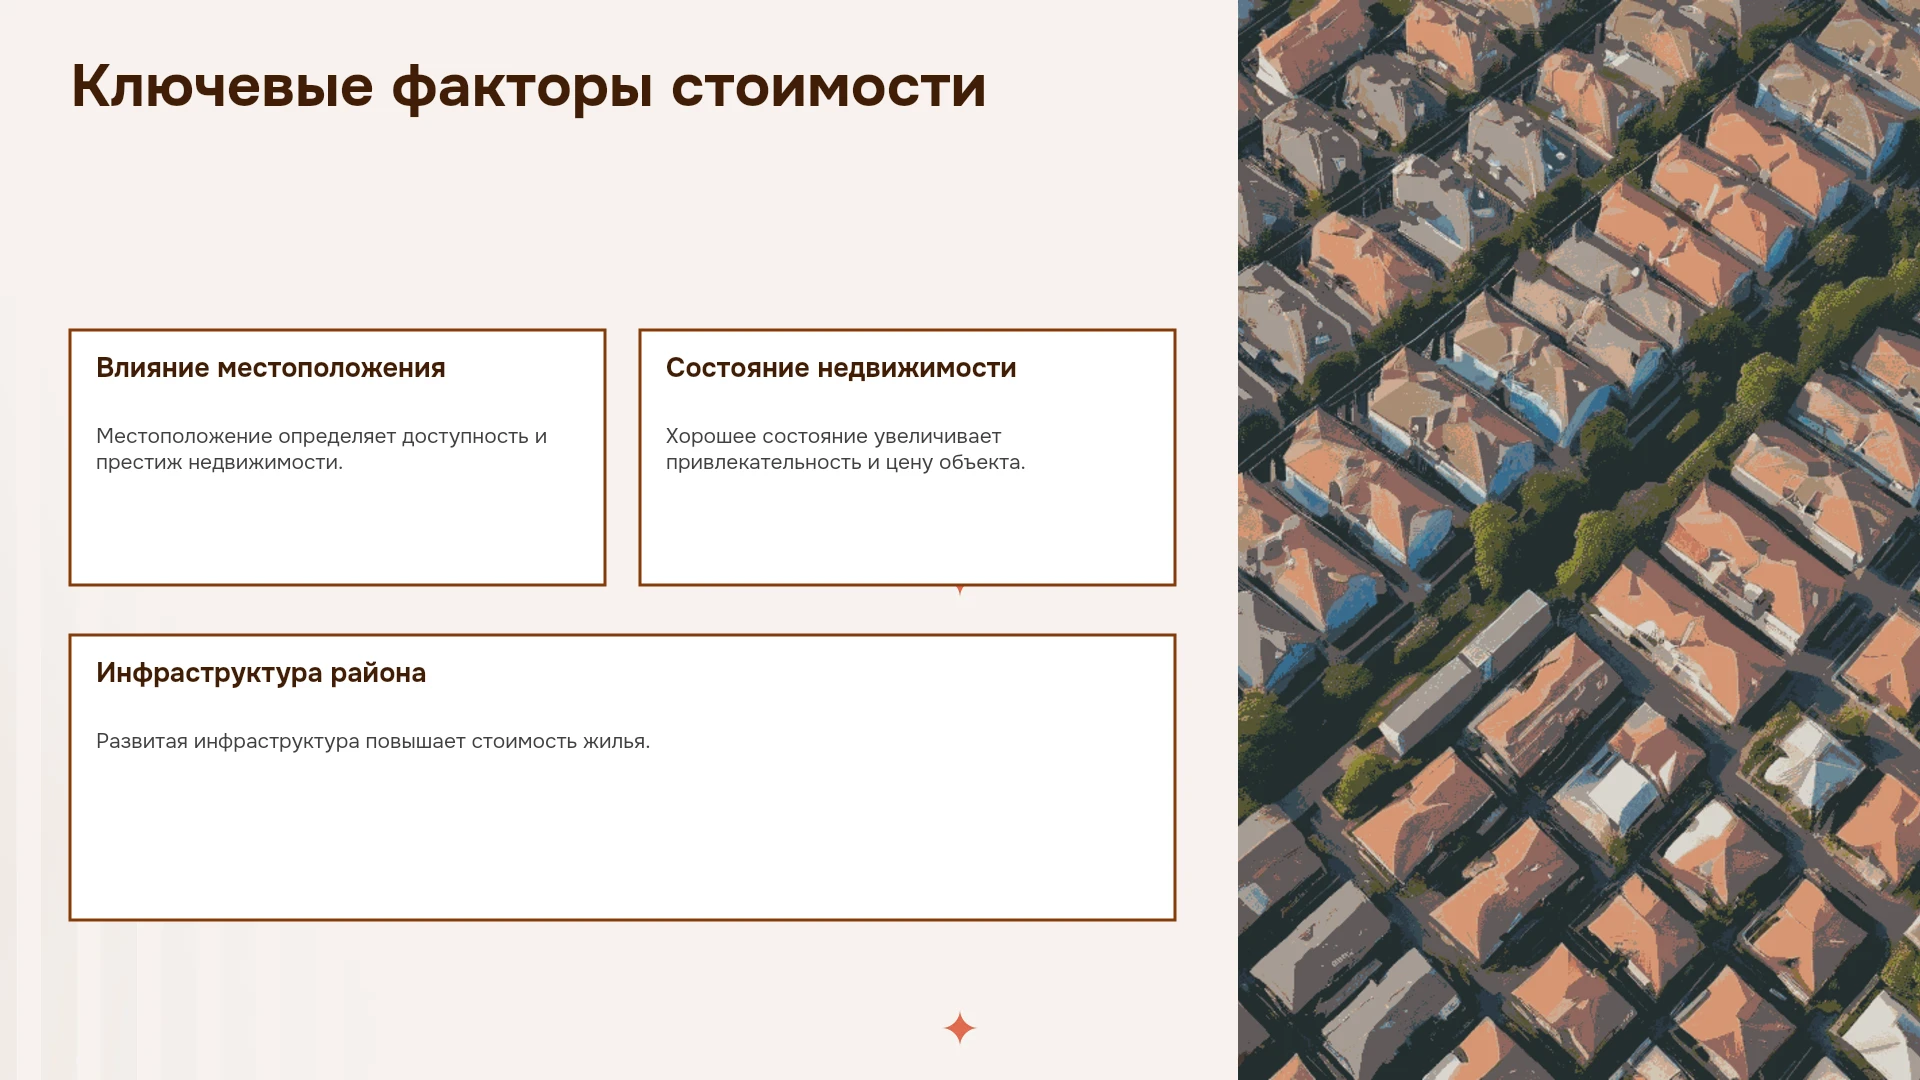Click the phrase "престиж недвижимости"
The image size is (1920, 1080).
[217, 462]
